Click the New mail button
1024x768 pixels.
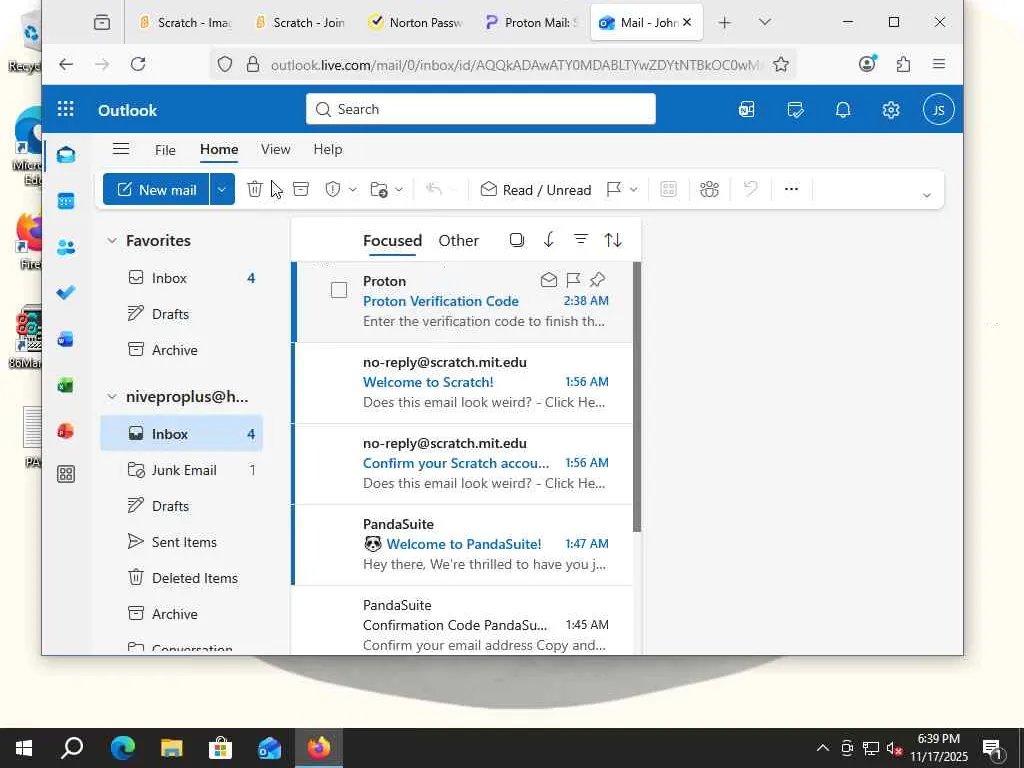coord(156,189)
